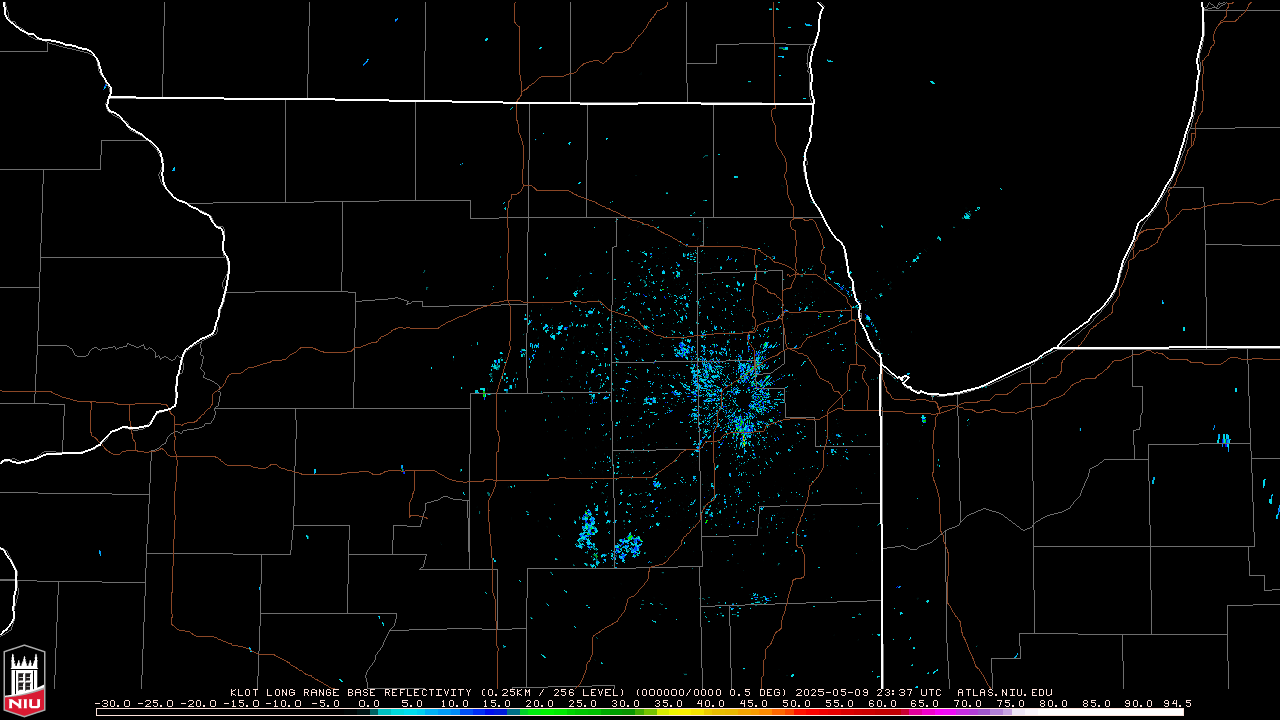This screenshot has height=720, width=1280.
Task: Click the 50.0 scale label
Action: (x=796, y=703)
